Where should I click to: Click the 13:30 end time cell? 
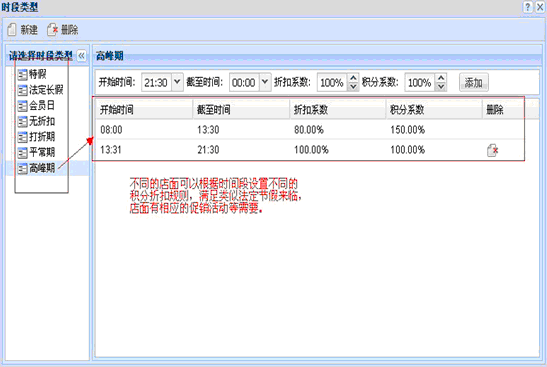pos(241,130)
